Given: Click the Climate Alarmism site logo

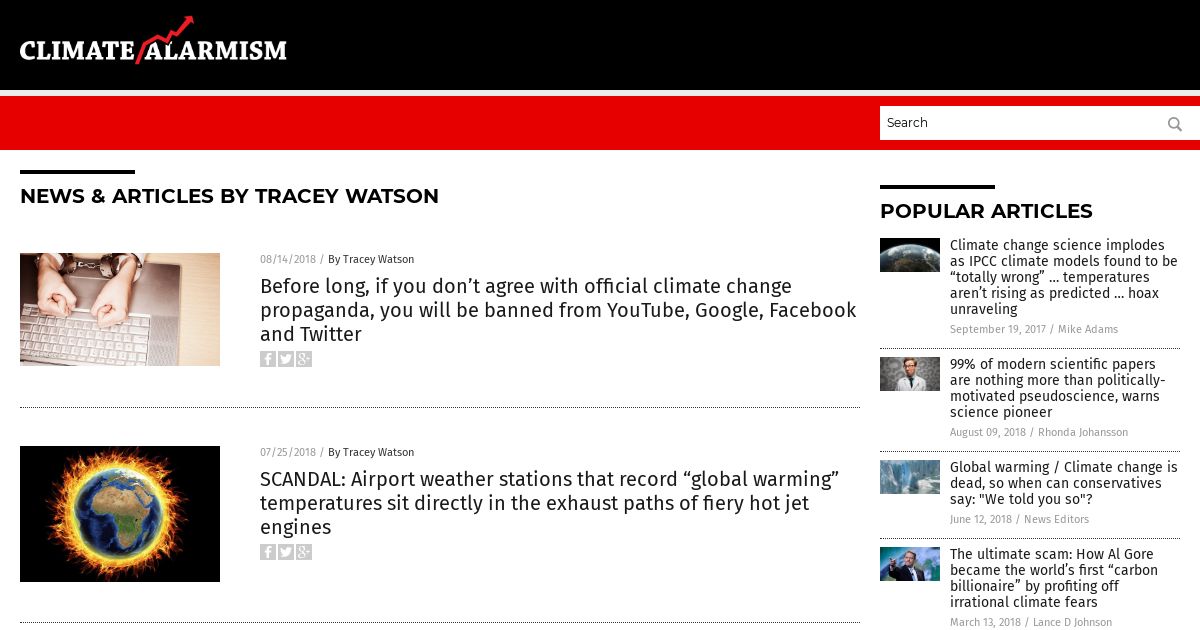Looking at the screenshot, I should pyautogui.click(x=153, y=41).
